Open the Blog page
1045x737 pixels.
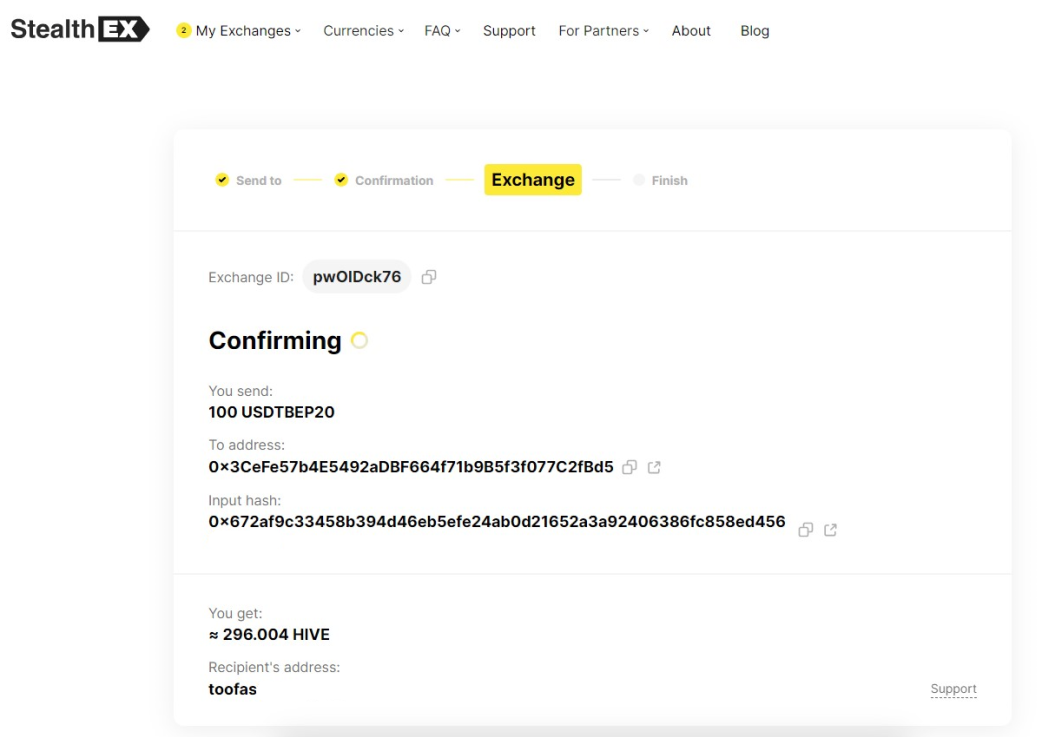pyautogui.click(x=754, y=31)
